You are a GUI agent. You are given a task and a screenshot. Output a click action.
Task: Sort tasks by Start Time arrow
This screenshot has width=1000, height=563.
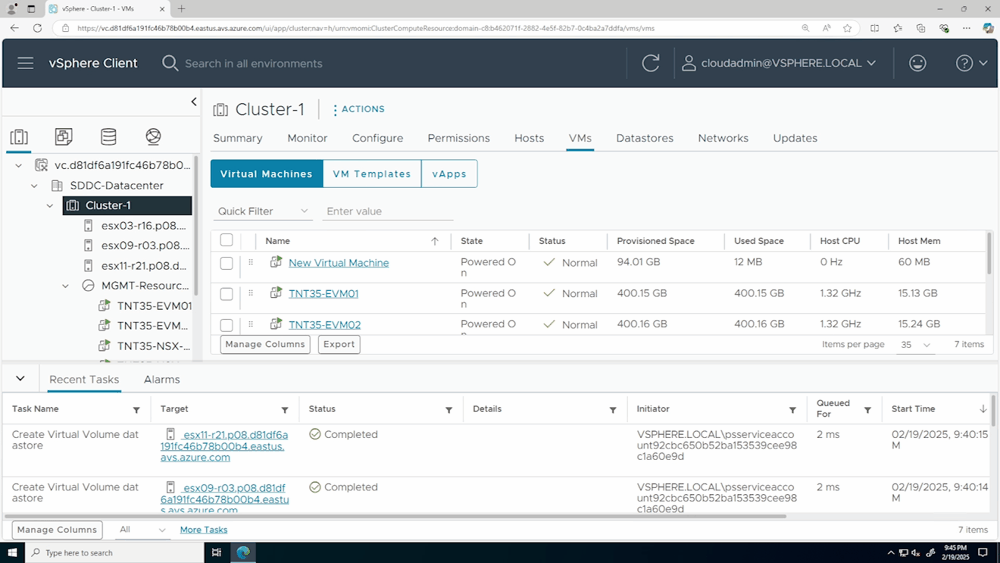pos(983,409)
